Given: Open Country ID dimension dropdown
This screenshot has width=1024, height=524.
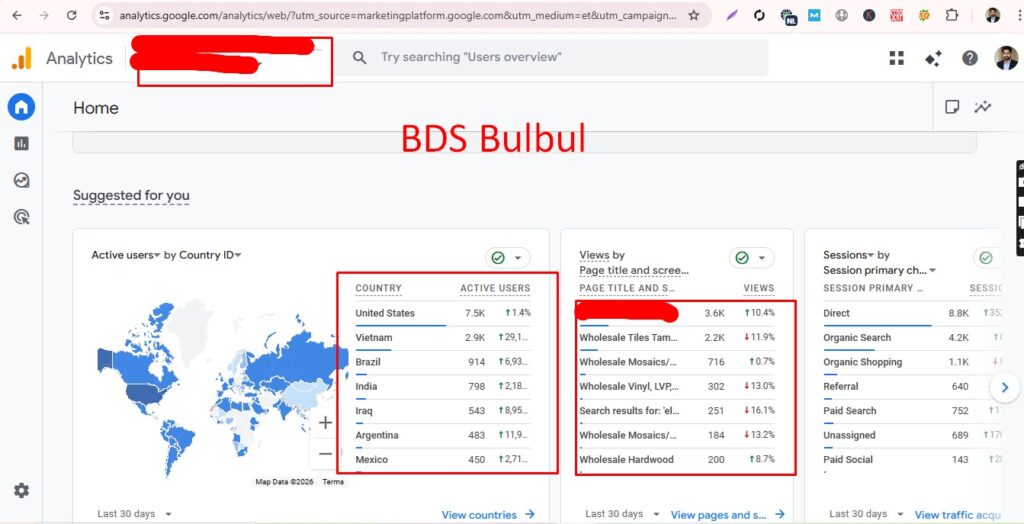Looking at the screenshot, I should pyautogui.click(x=210, y=255).
